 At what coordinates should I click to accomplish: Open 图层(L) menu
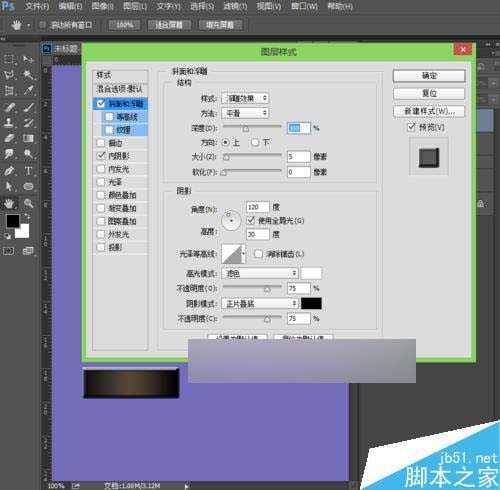pyautogui.click(x=135, y=6)
